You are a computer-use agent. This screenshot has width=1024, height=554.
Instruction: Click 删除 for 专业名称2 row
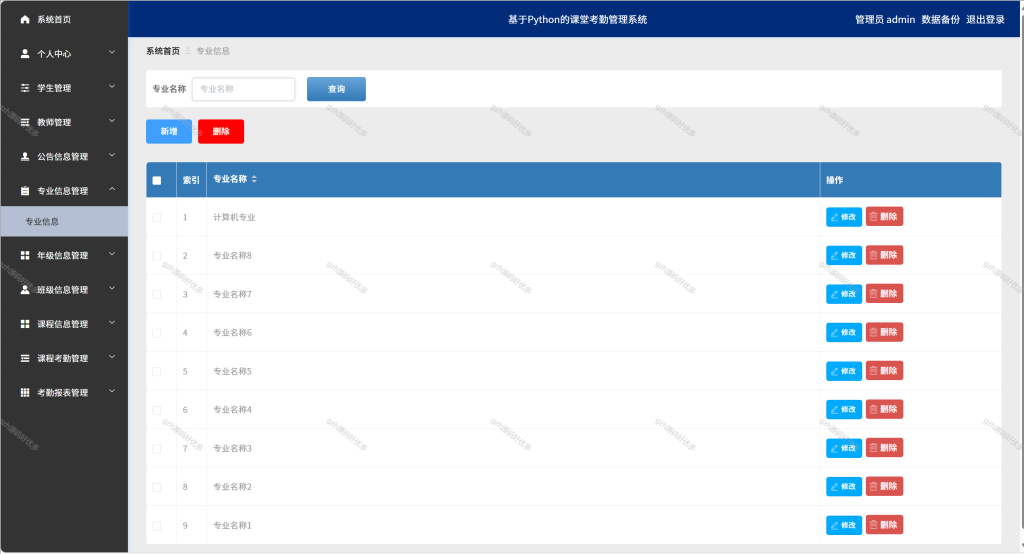point(884,486)
